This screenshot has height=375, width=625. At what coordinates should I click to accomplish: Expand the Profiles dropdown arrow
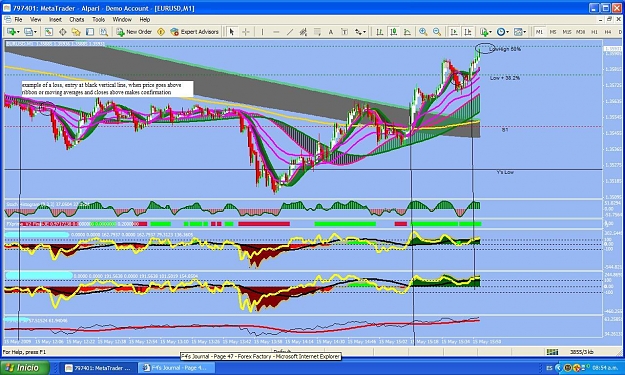click(35, 32)
